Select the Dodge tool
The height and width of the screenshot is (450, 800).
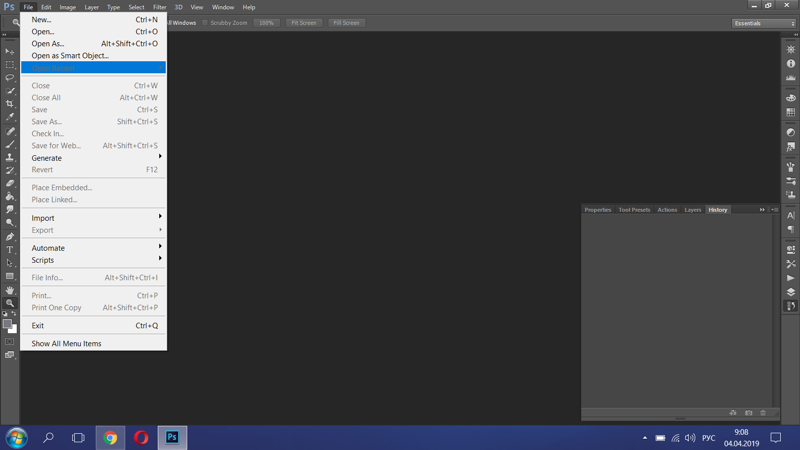10,222
